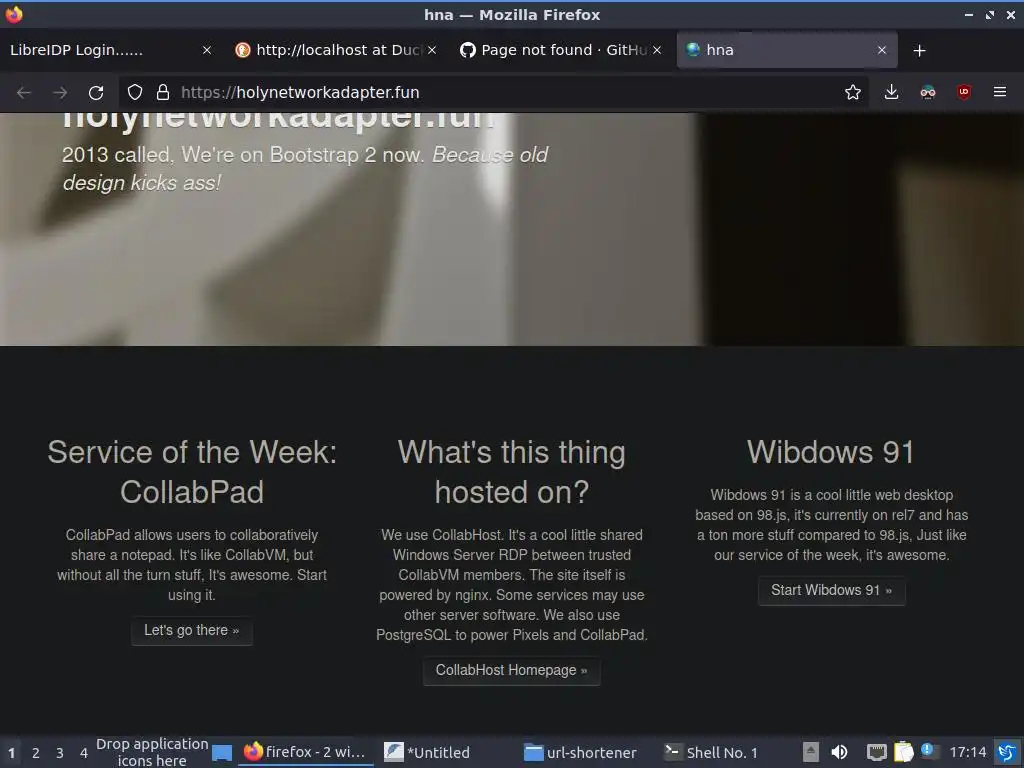Bookmark this page with the star
1024x768 pixels.
pos(852,93)
